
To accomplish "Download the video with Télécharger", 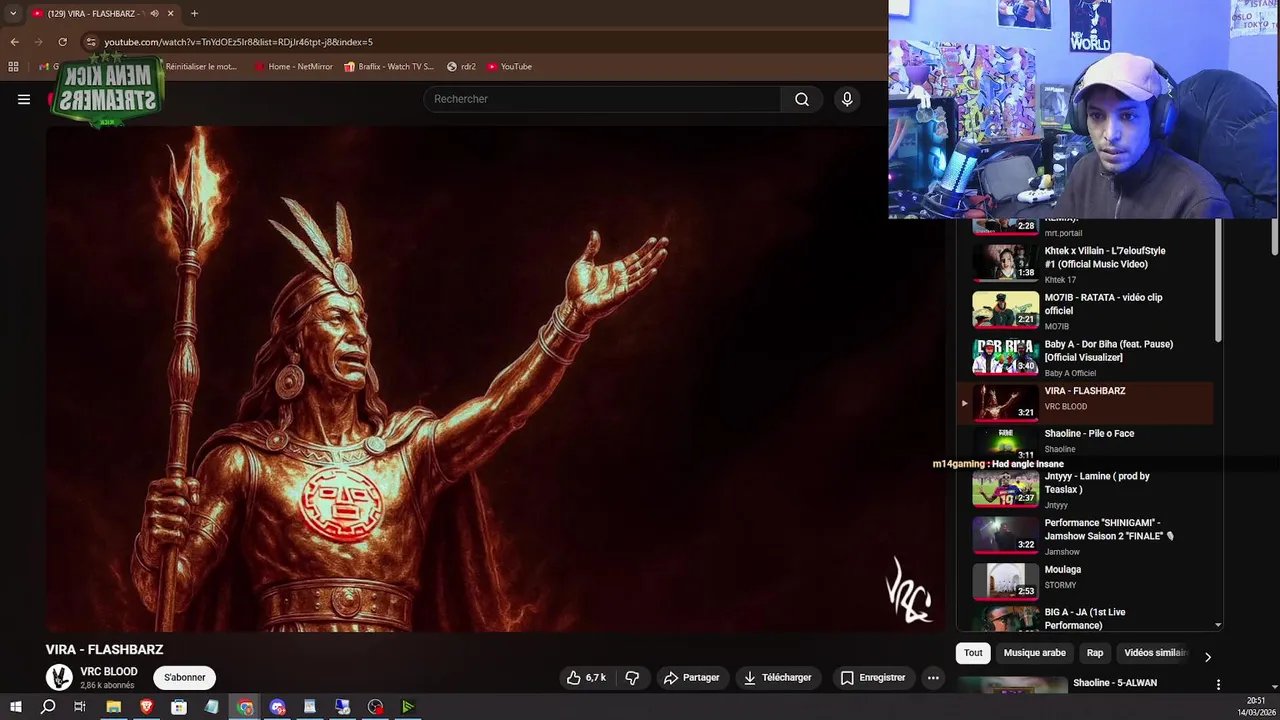I will (x=777, y=677).
